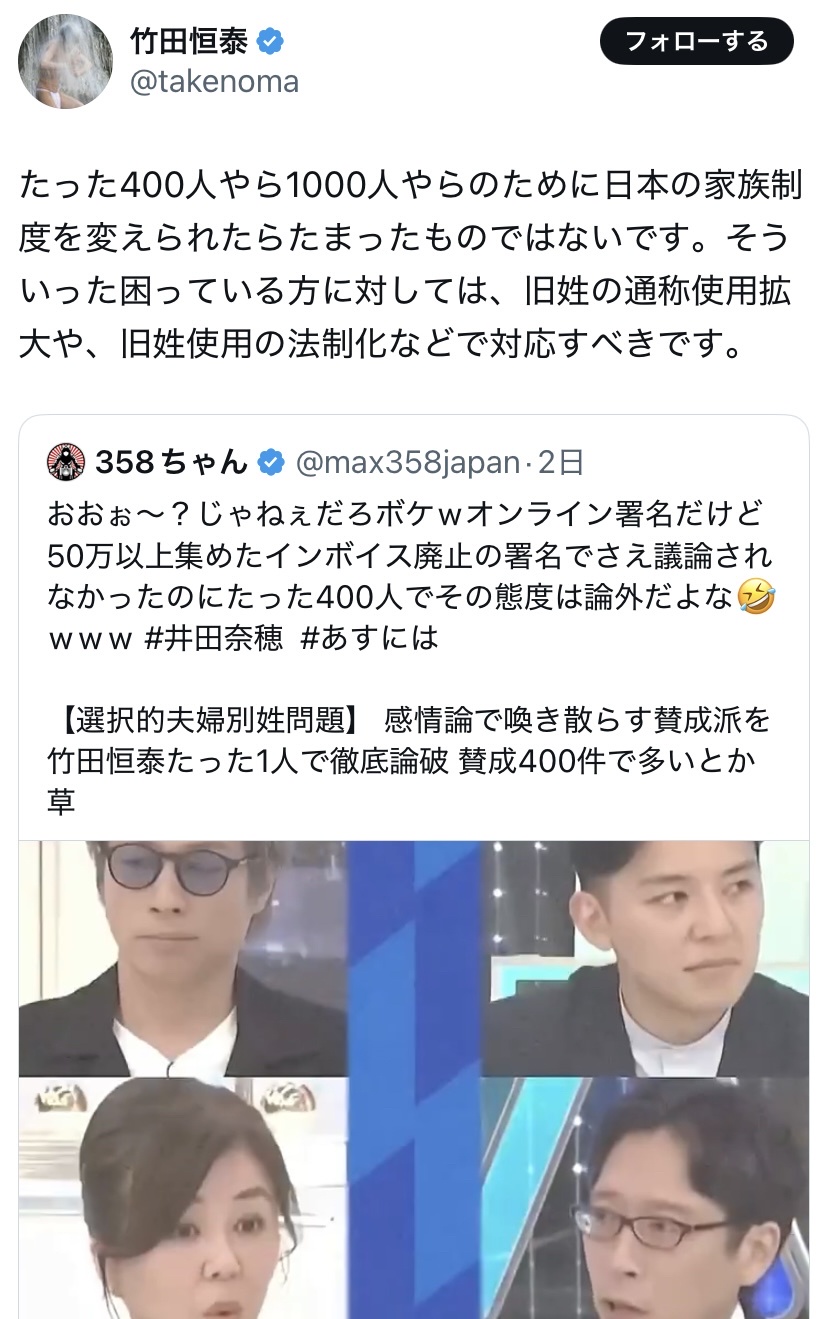Open the 358ちゃん round avatar icon
This screenshot has height=1319, width=828.
pyautogui.click(x=66, y=461)
